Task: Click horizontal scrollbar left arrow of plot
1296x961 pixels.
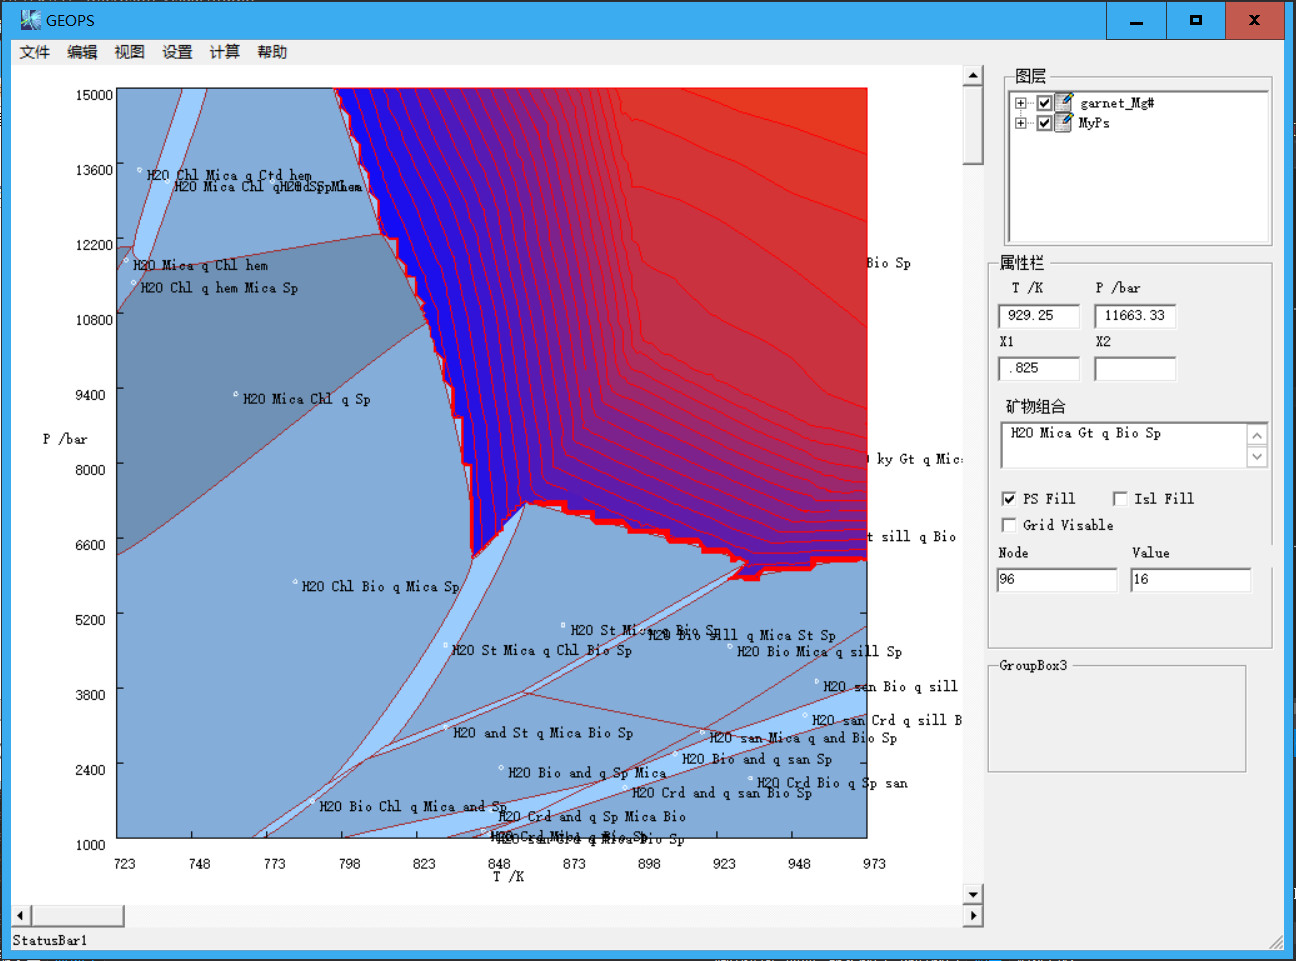Action: click(x=20, y=915)
